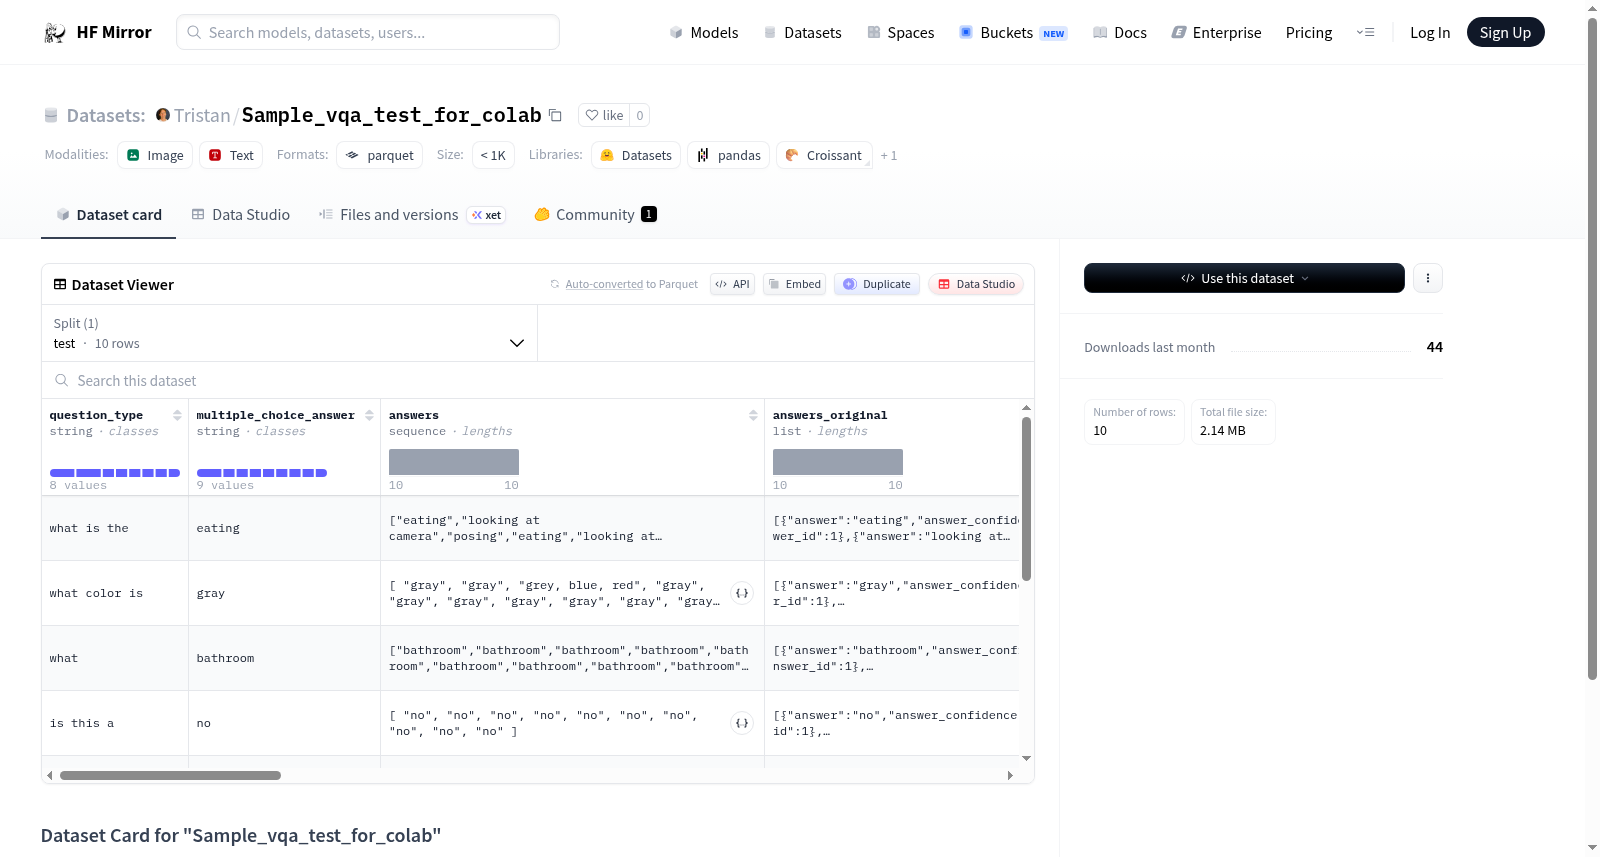1600x857 pixels.
Task: Switch to Community tab
Action: [595, 215]
